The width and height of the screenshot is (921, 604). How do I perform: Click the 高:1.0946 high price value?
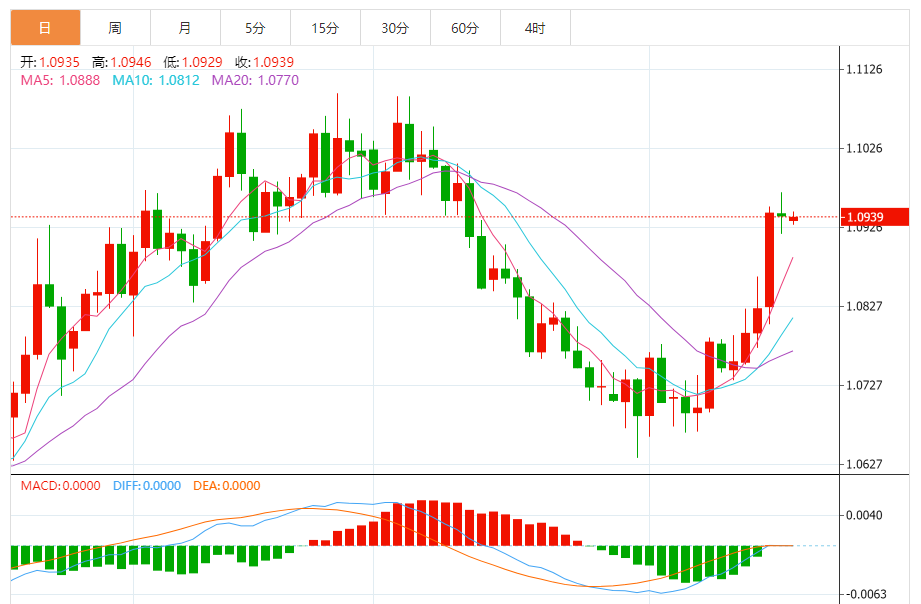[122, 62]
